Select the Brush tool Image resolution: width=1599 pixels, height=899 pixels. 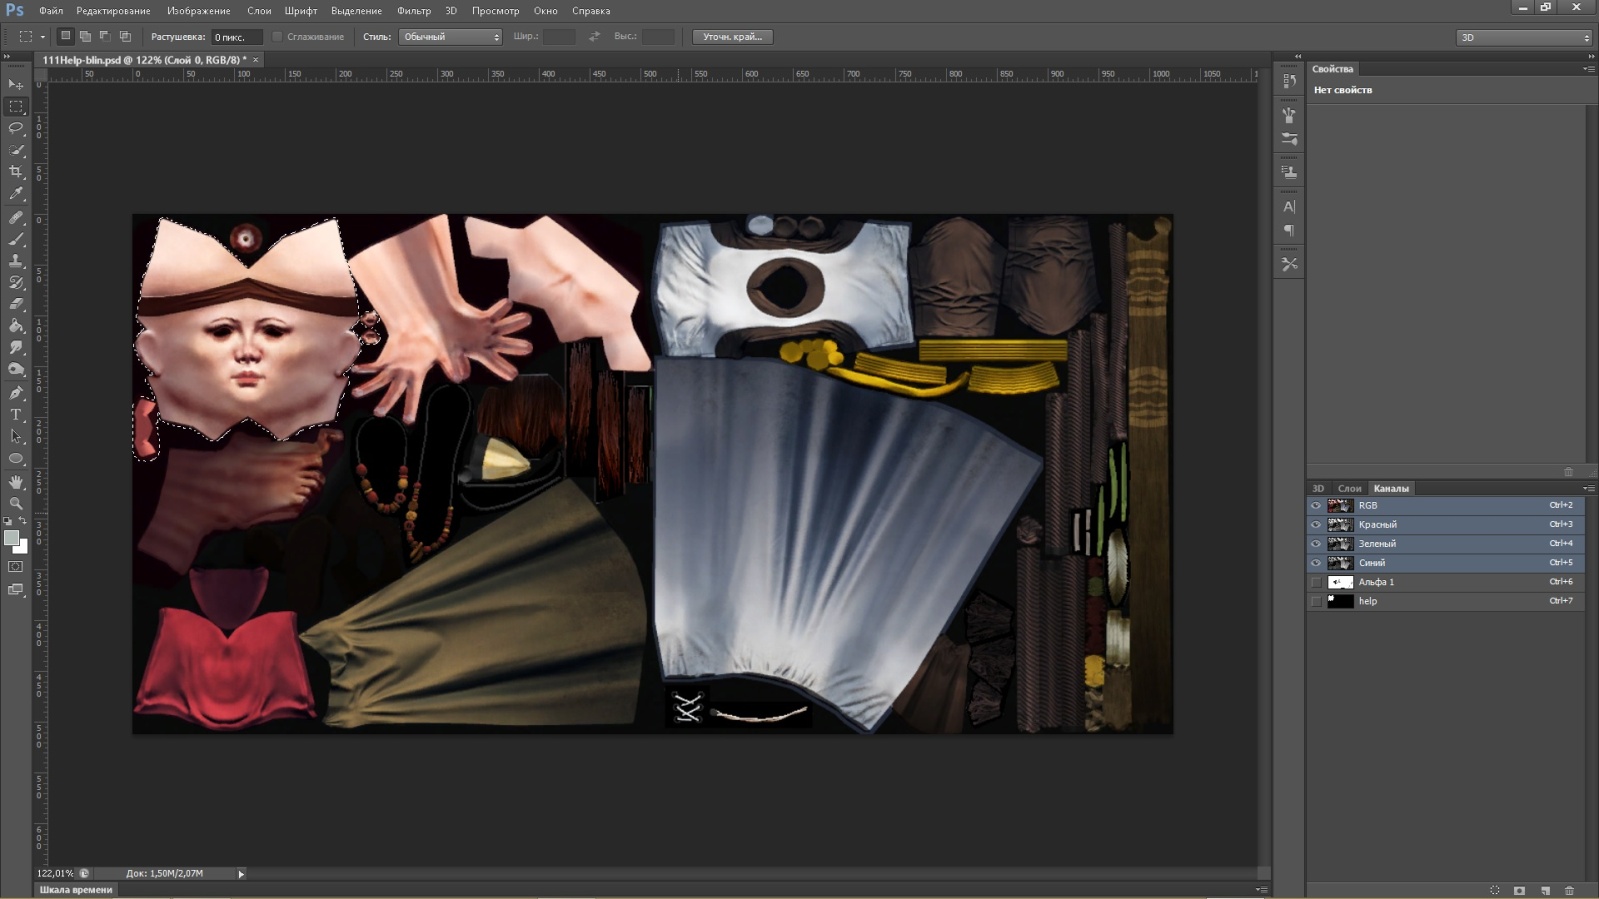[16, 239]
